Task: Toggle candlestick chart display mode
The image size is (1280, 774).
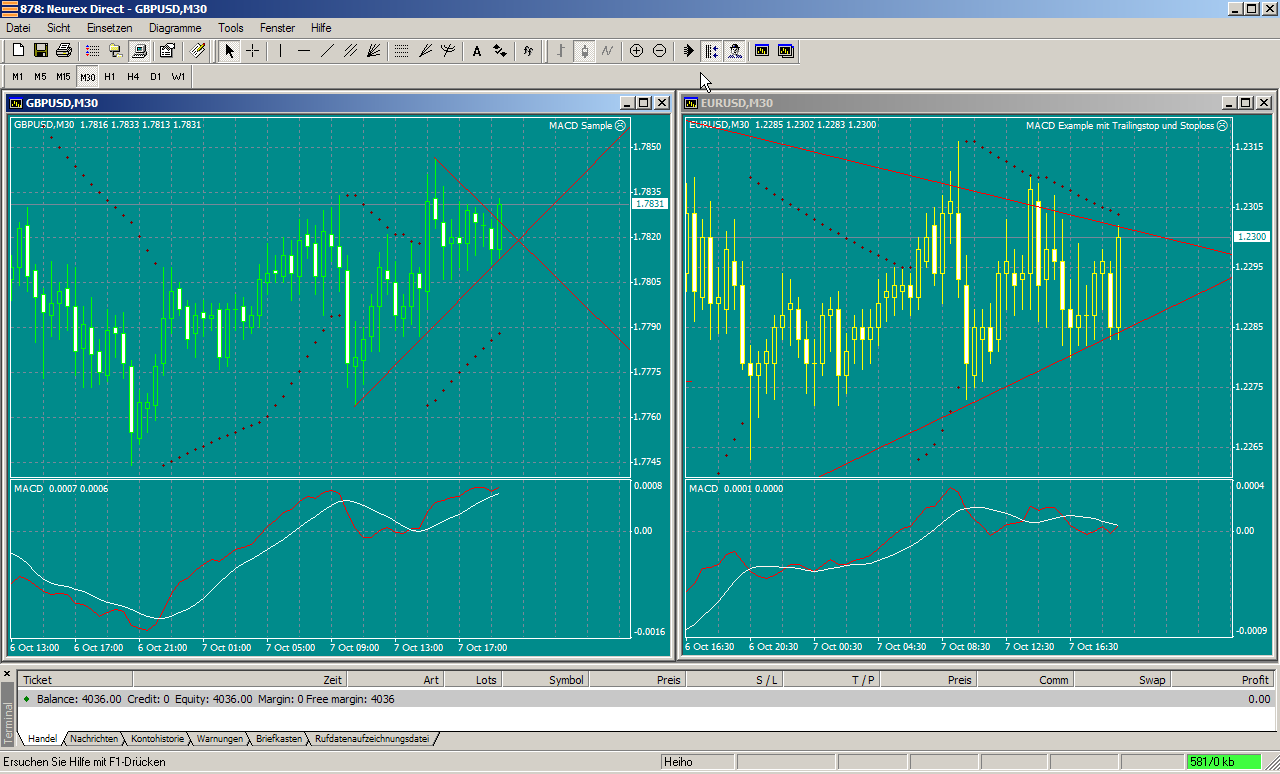Action: 584,51
